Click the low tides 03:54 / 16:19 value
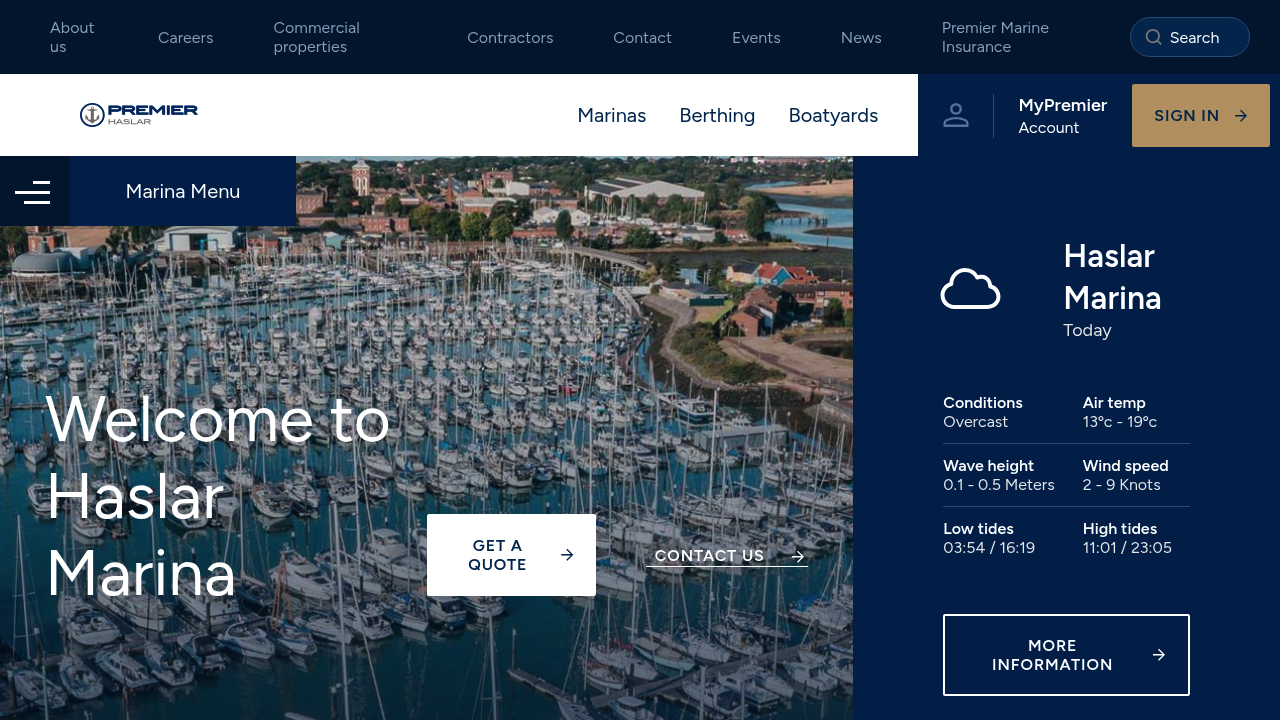1280x720 pixels. pos(989,548)
